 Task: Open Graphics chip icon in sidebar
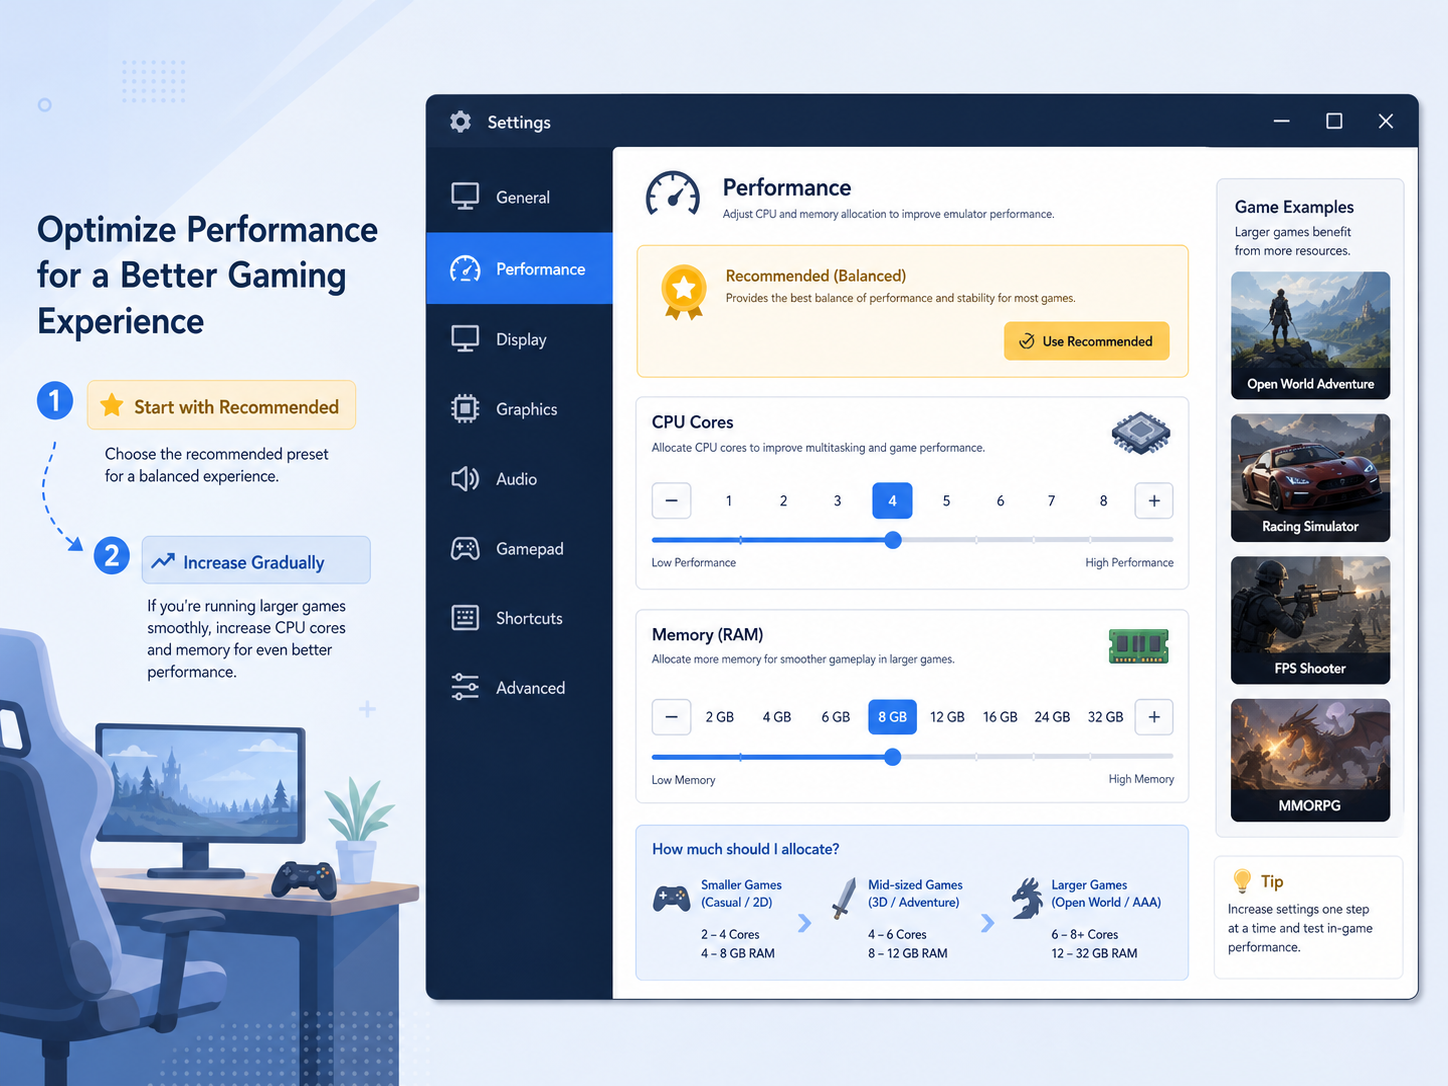click(x=465, y=409)
